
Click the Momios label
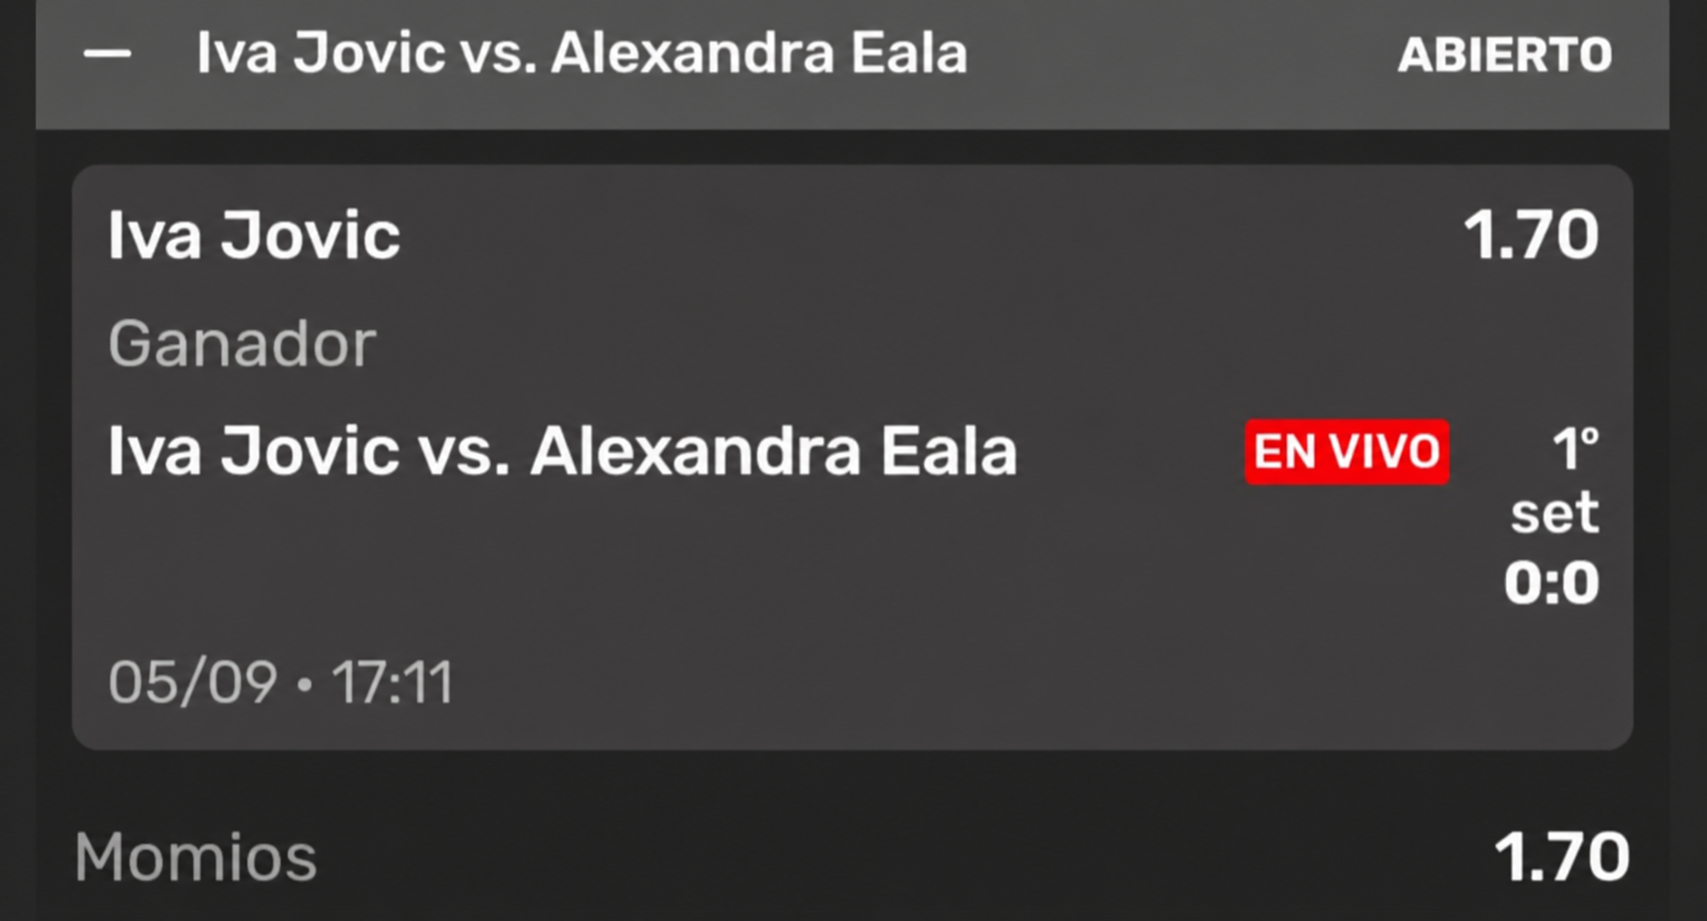[x=196, y=858]
